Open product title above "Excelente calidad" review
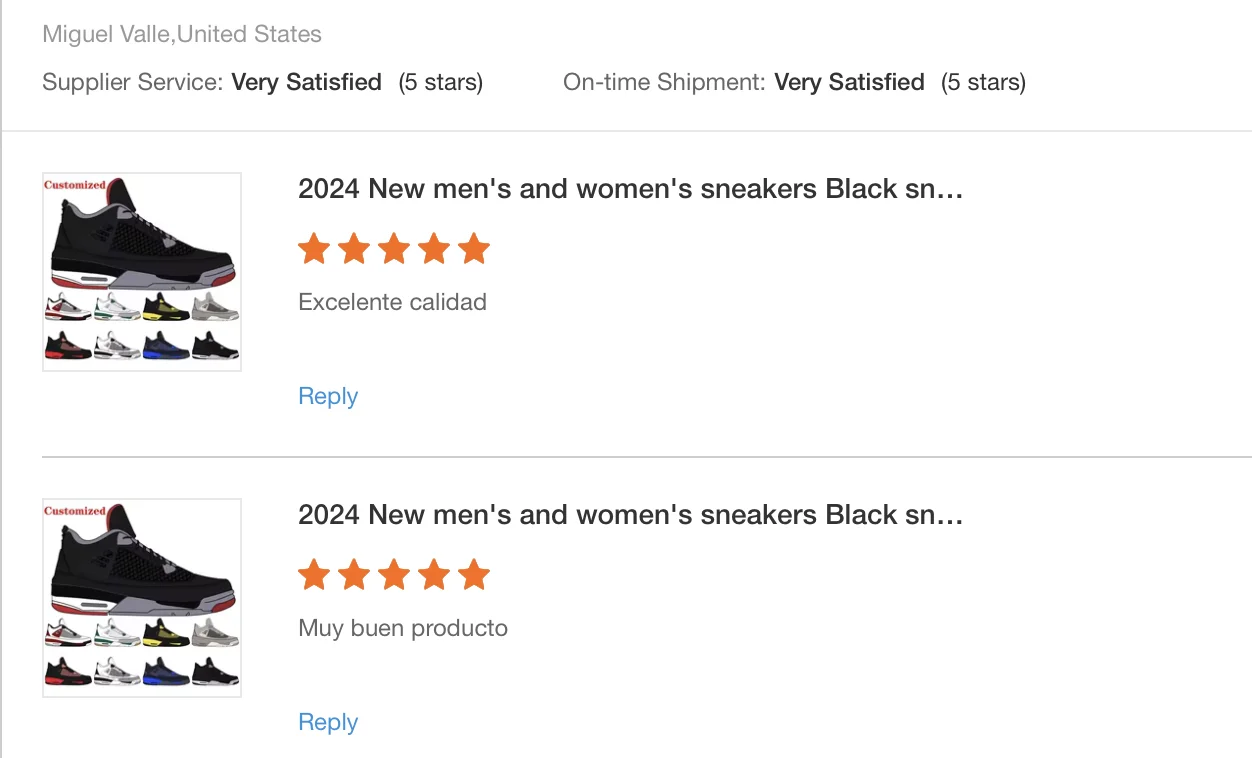 click(x=630, y=189)
